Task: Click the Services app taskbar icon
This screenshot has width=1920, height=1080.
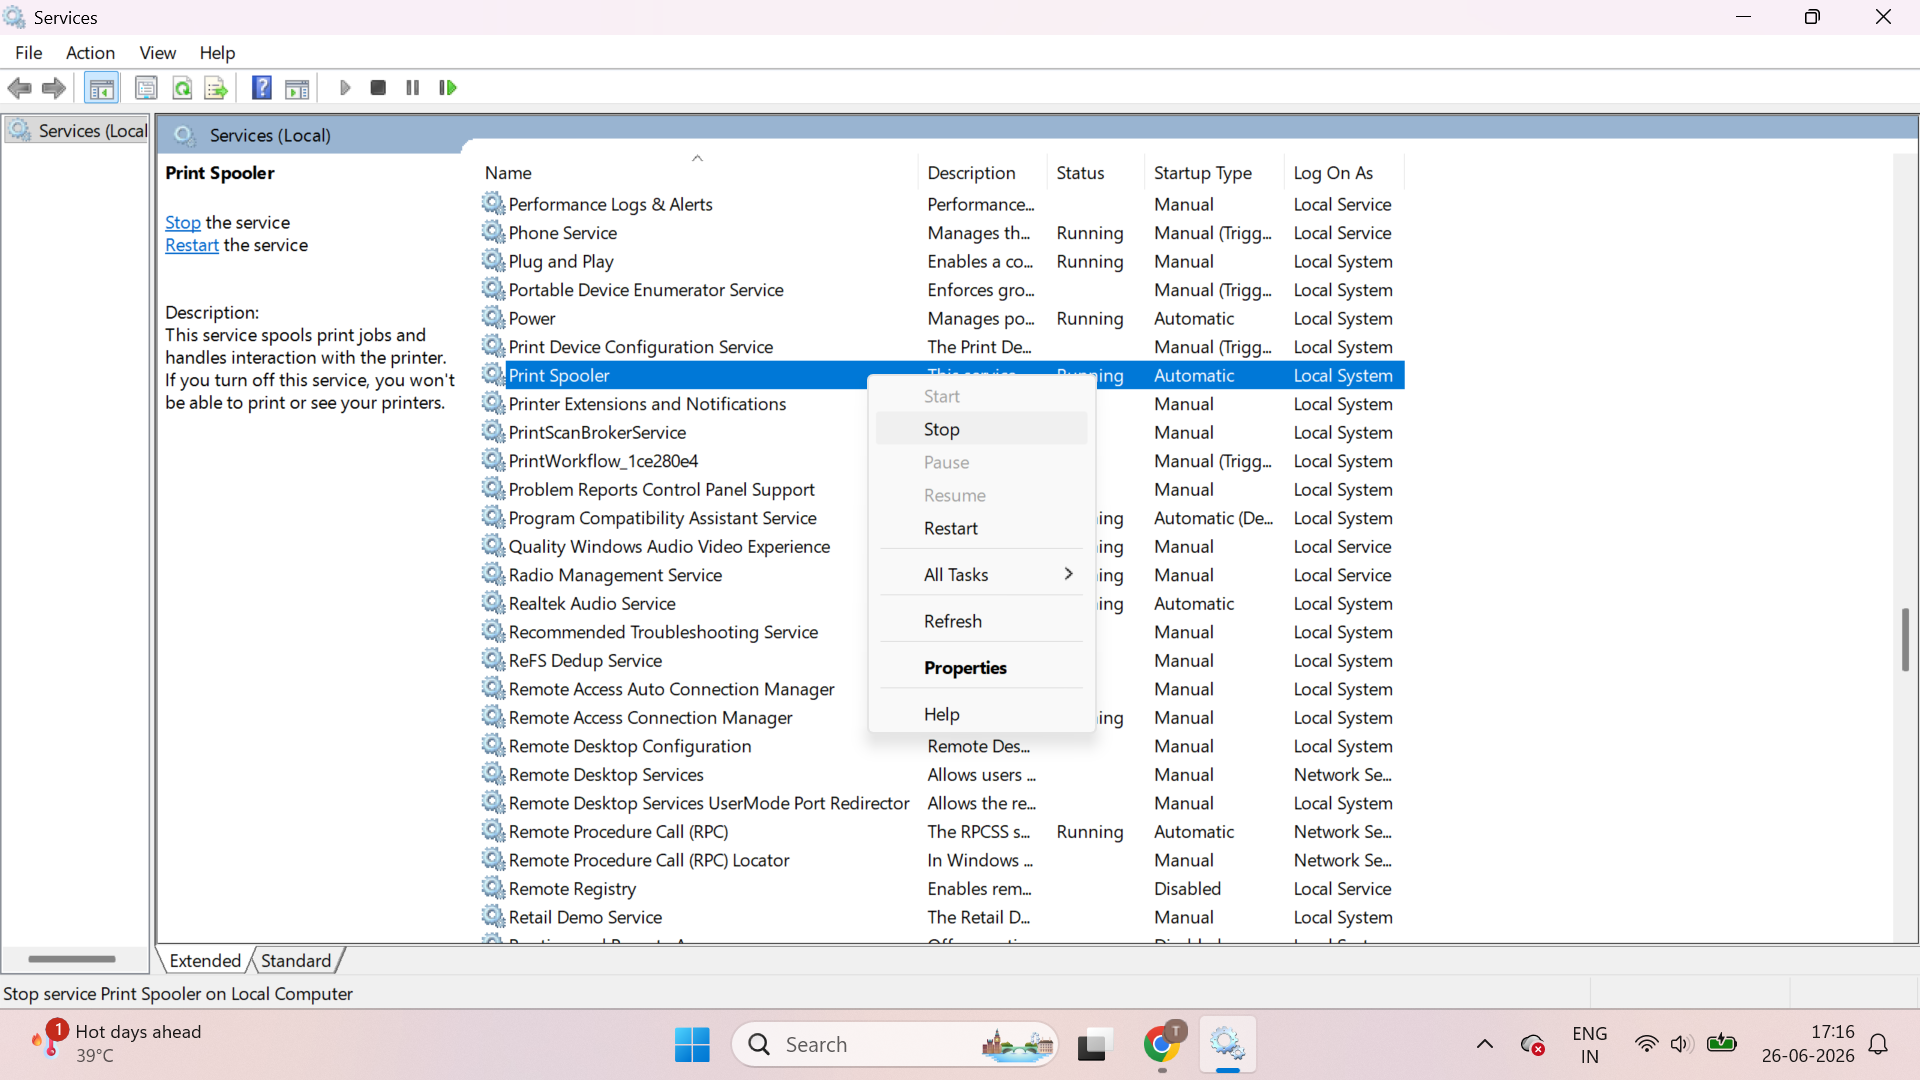Action: tap(1227, 1044)
